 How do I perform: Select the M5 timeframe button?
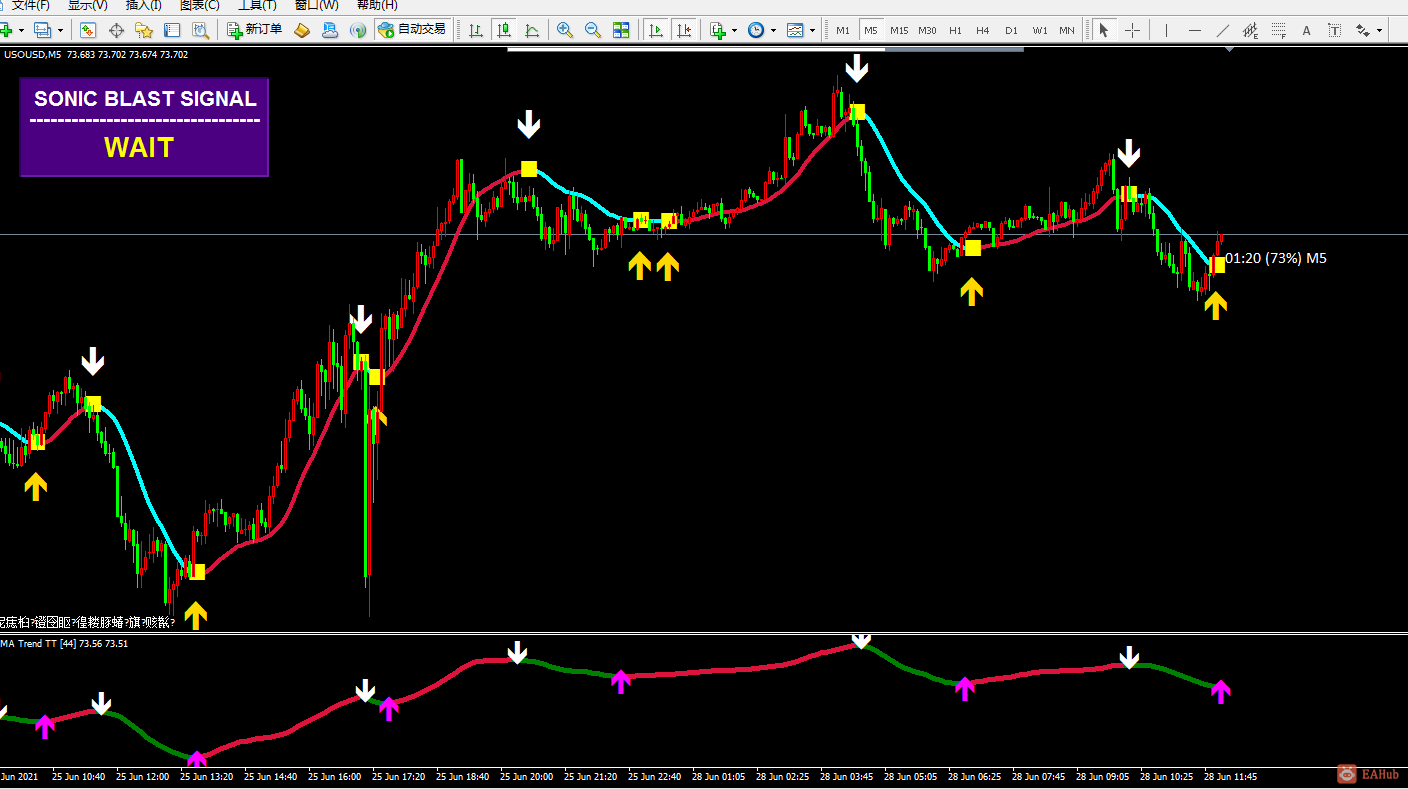[871, 30]
